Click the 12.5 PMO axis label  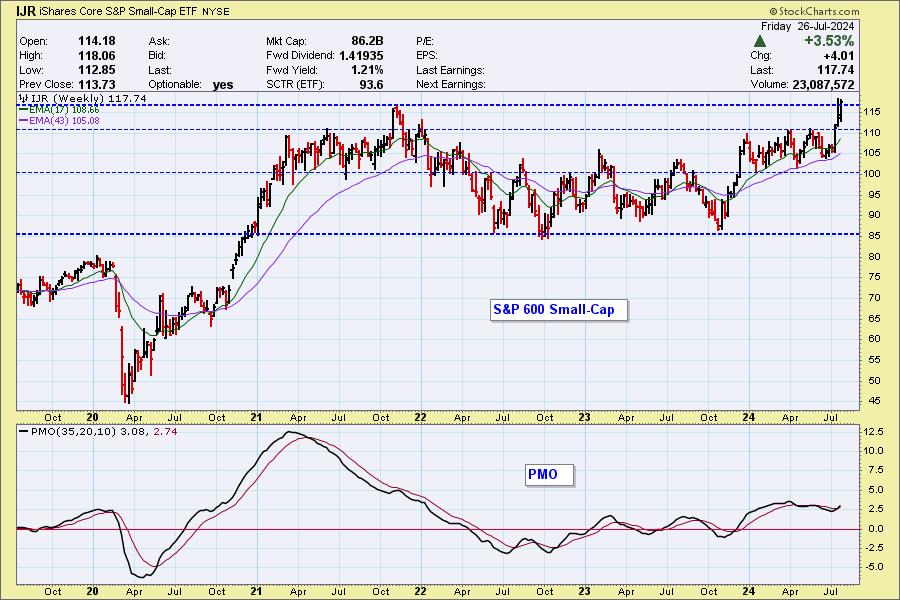point(872,432)
